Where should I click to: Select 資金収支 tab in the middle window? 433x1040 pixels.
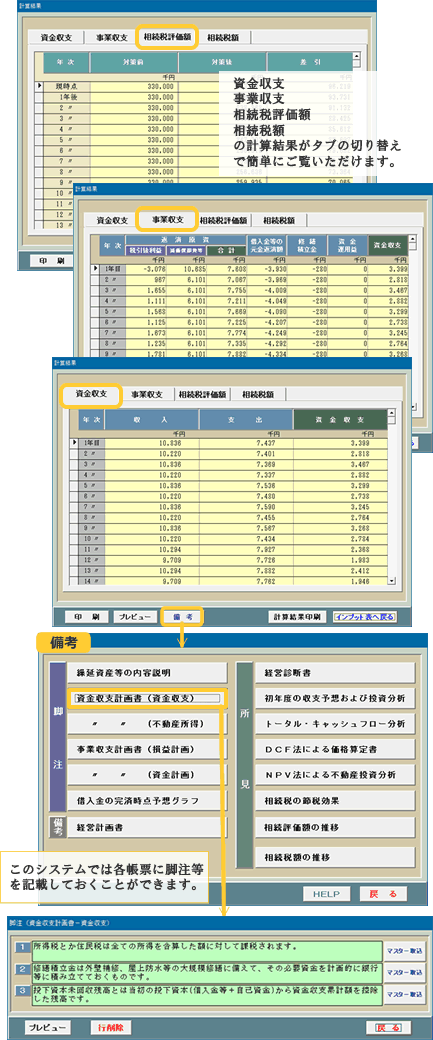111,220
